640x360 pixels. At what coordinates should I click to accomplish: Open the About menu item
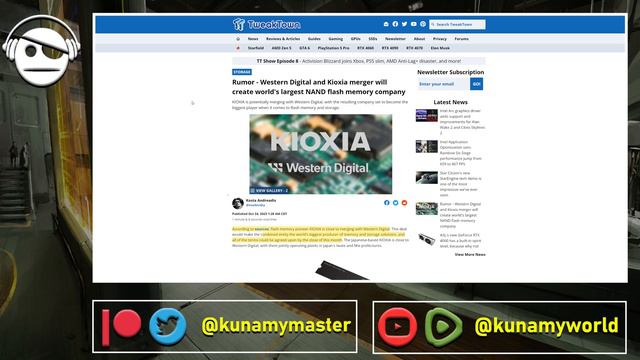click(x=419, y=39)
